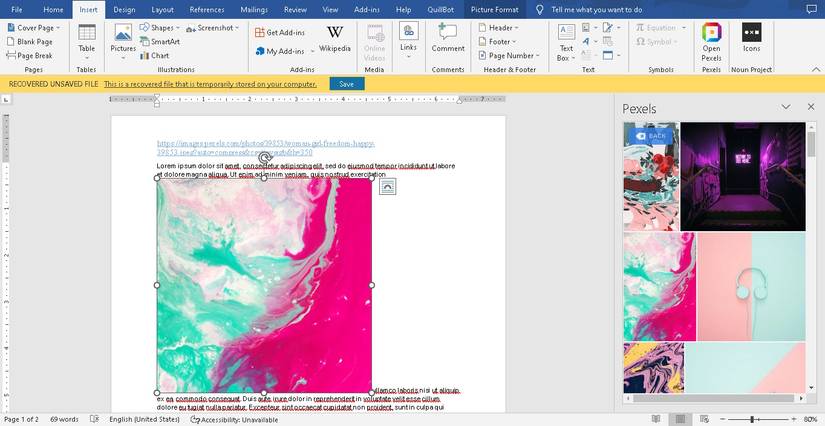The width and height of the screenshot is (825, 426).
Task: Select the purple neon hallway photo
Action: (x=743, y=176)
